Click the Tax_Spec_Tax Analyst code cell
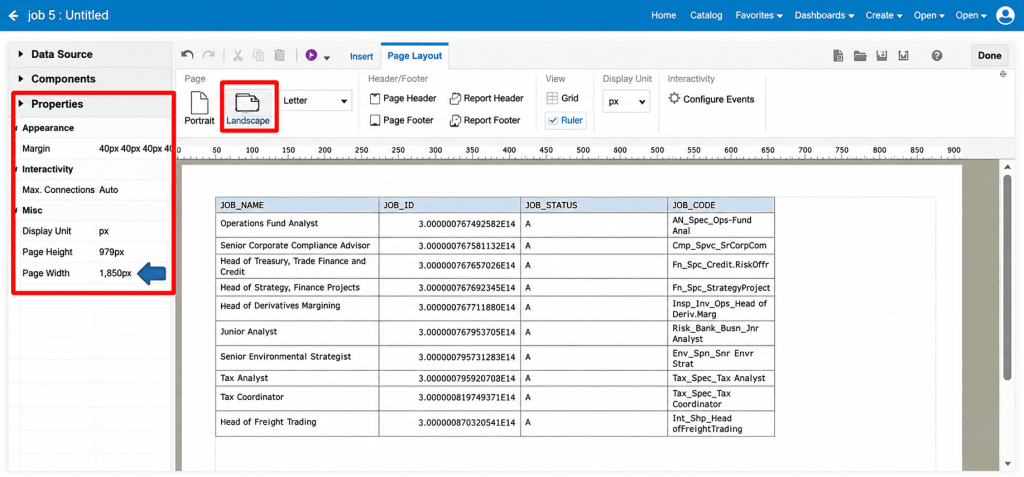Image resolution: width=1024 pixels, height=477 pixels. [721, 378]
